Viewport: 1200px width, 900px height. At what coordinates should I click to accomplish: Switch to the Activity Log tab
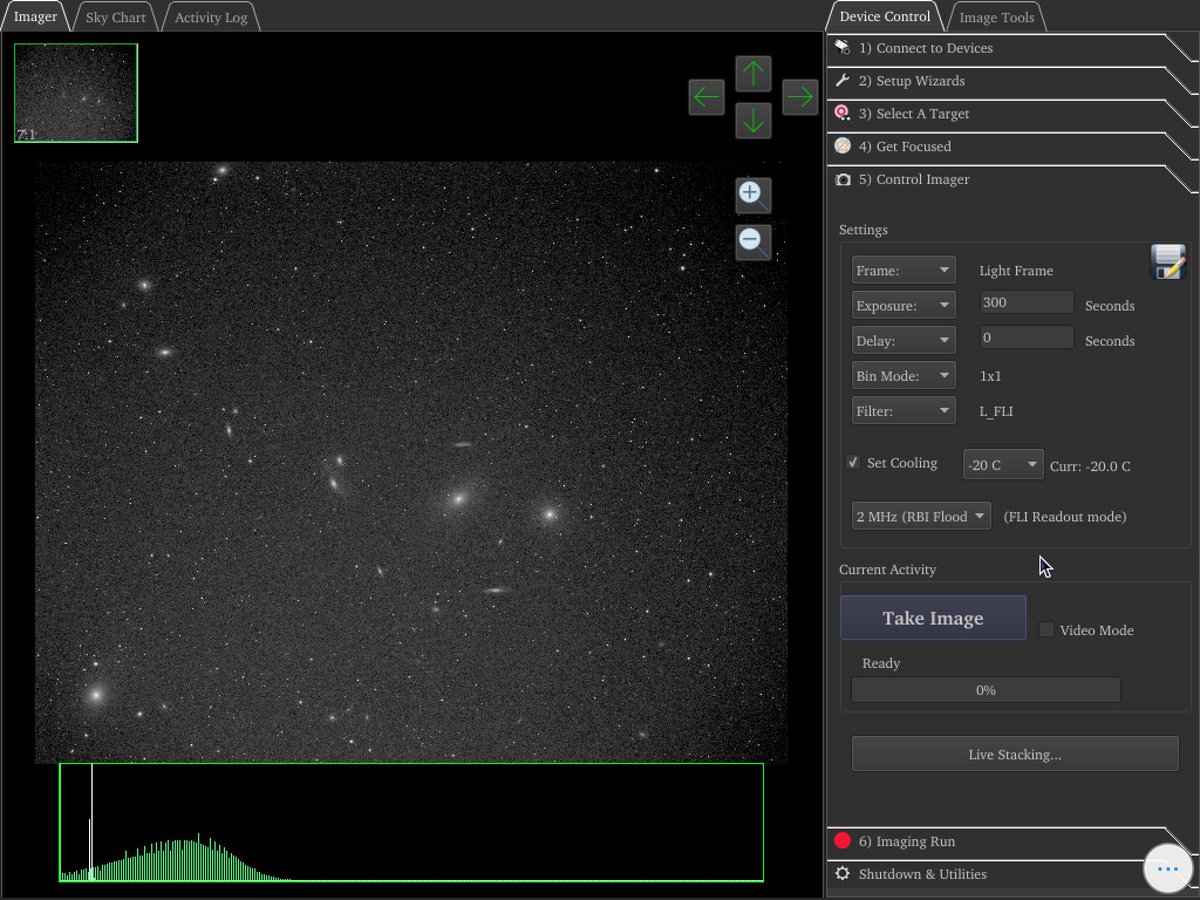[211, 17]
